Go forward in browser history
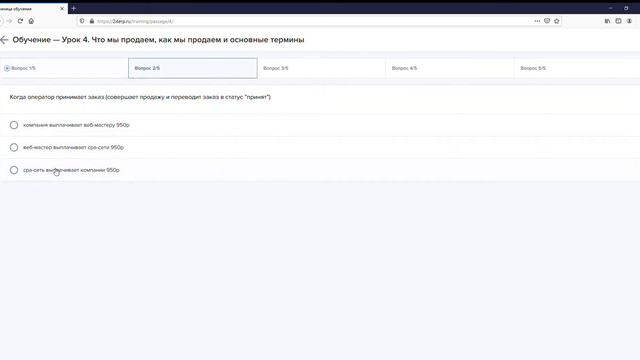This screenshot has height=360, width=640. 9,21
